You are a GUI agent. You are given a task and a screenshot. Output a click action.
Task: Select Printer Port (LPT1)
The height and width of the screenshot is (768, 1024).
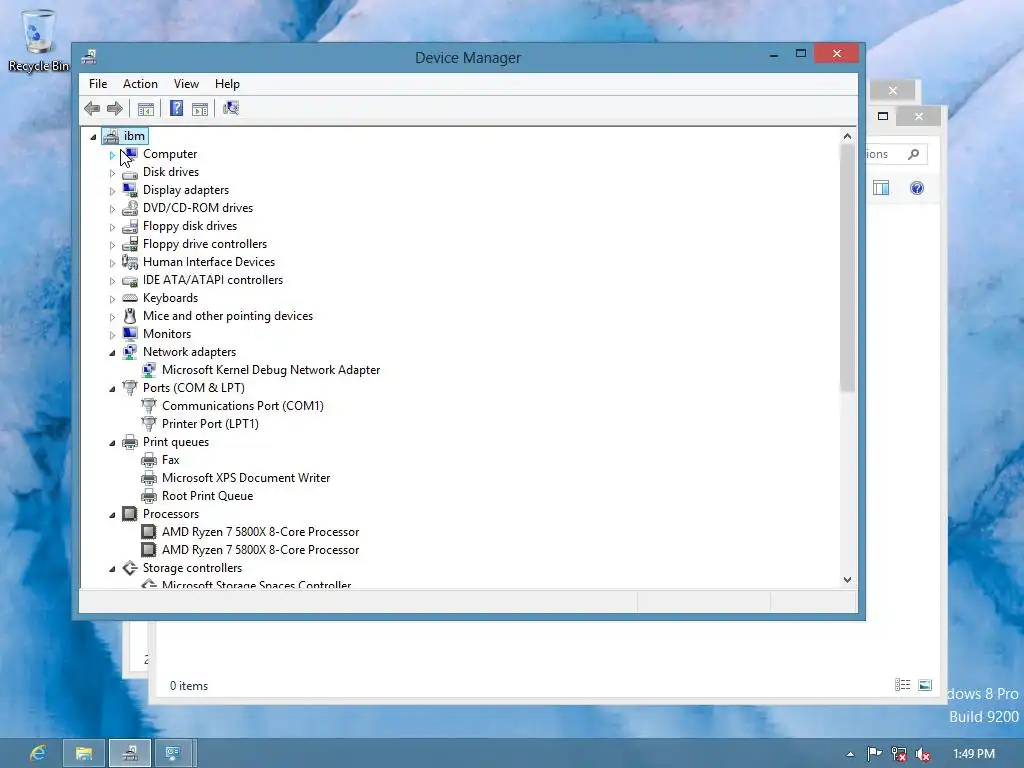[x=210, y=424]
